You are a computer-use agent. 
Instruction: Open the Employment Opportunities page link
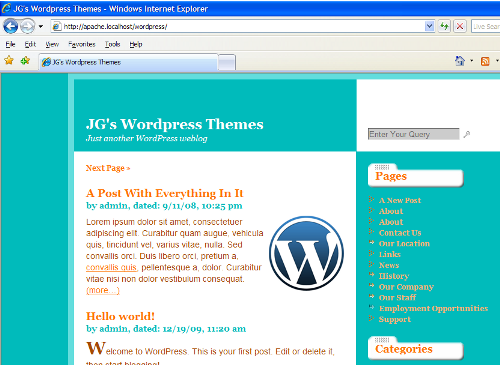pyautogui.click(x=433, y=308)
